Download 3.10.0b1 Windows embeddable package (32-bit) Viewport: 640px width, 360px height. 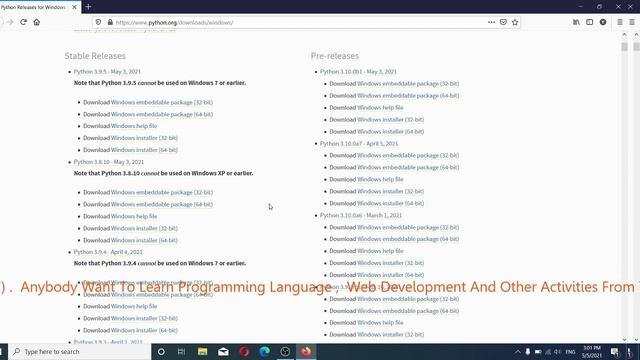coord(408,84)
